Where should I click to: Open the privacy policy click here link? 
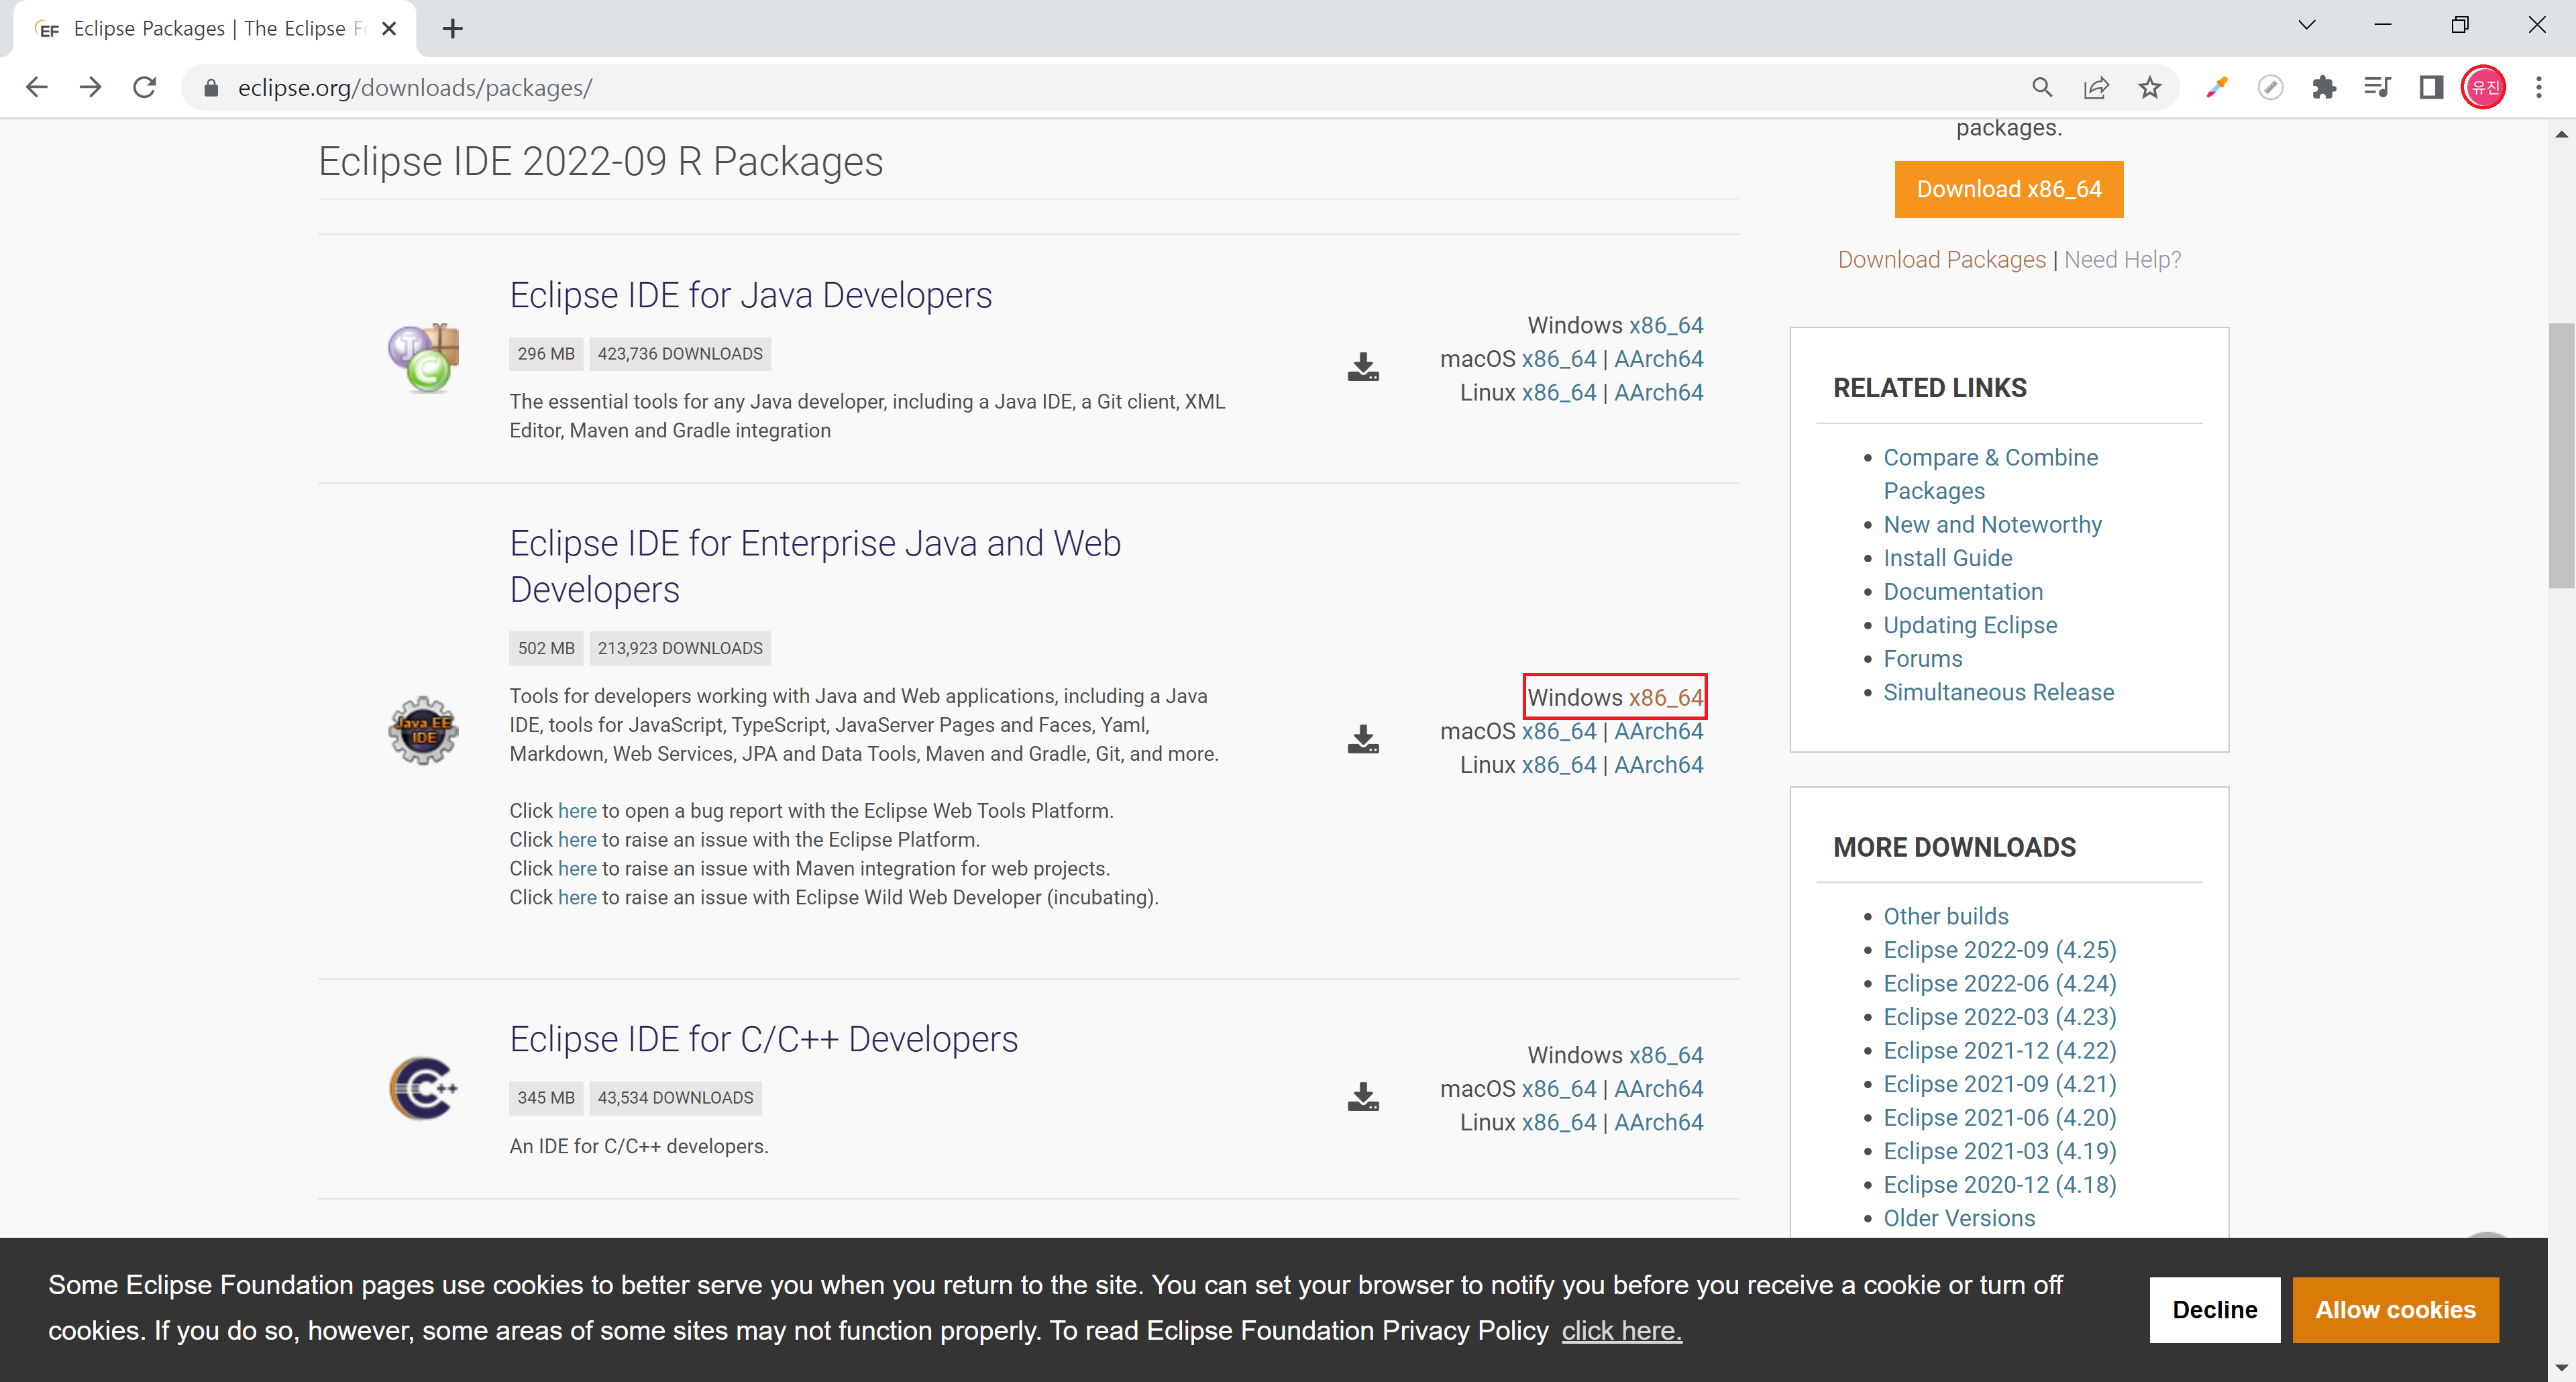(1621, 1331)
